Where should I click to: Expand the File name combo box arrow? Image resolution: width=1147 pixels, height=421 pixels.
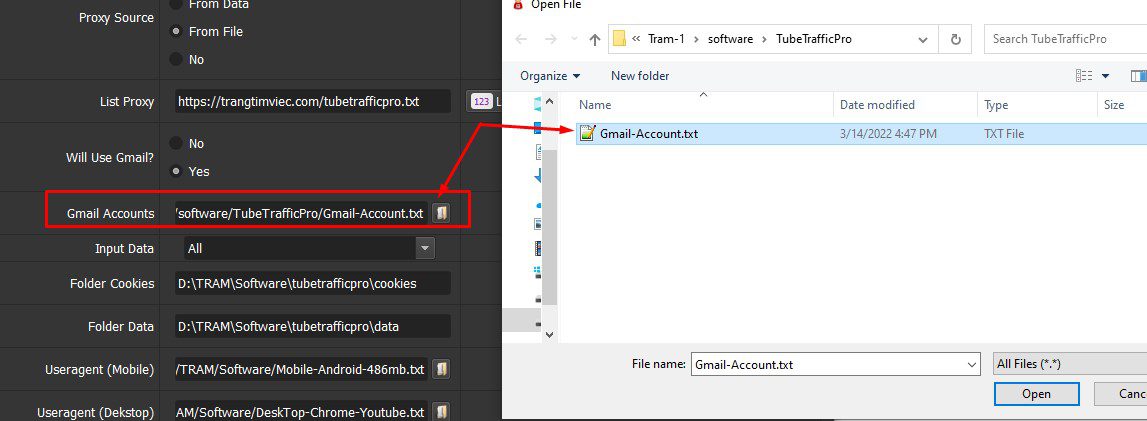point(971,363)
